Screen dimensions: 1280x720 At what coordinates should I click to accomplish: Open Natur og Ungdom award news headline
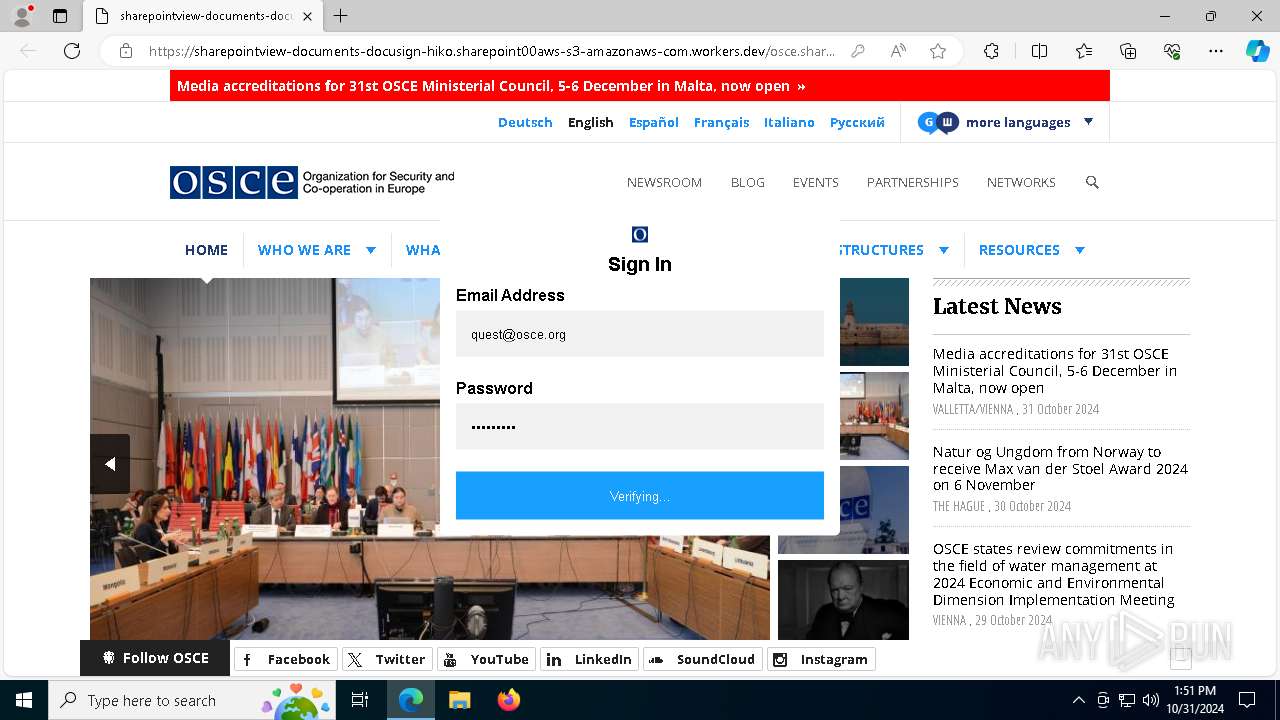point(1060,468)
